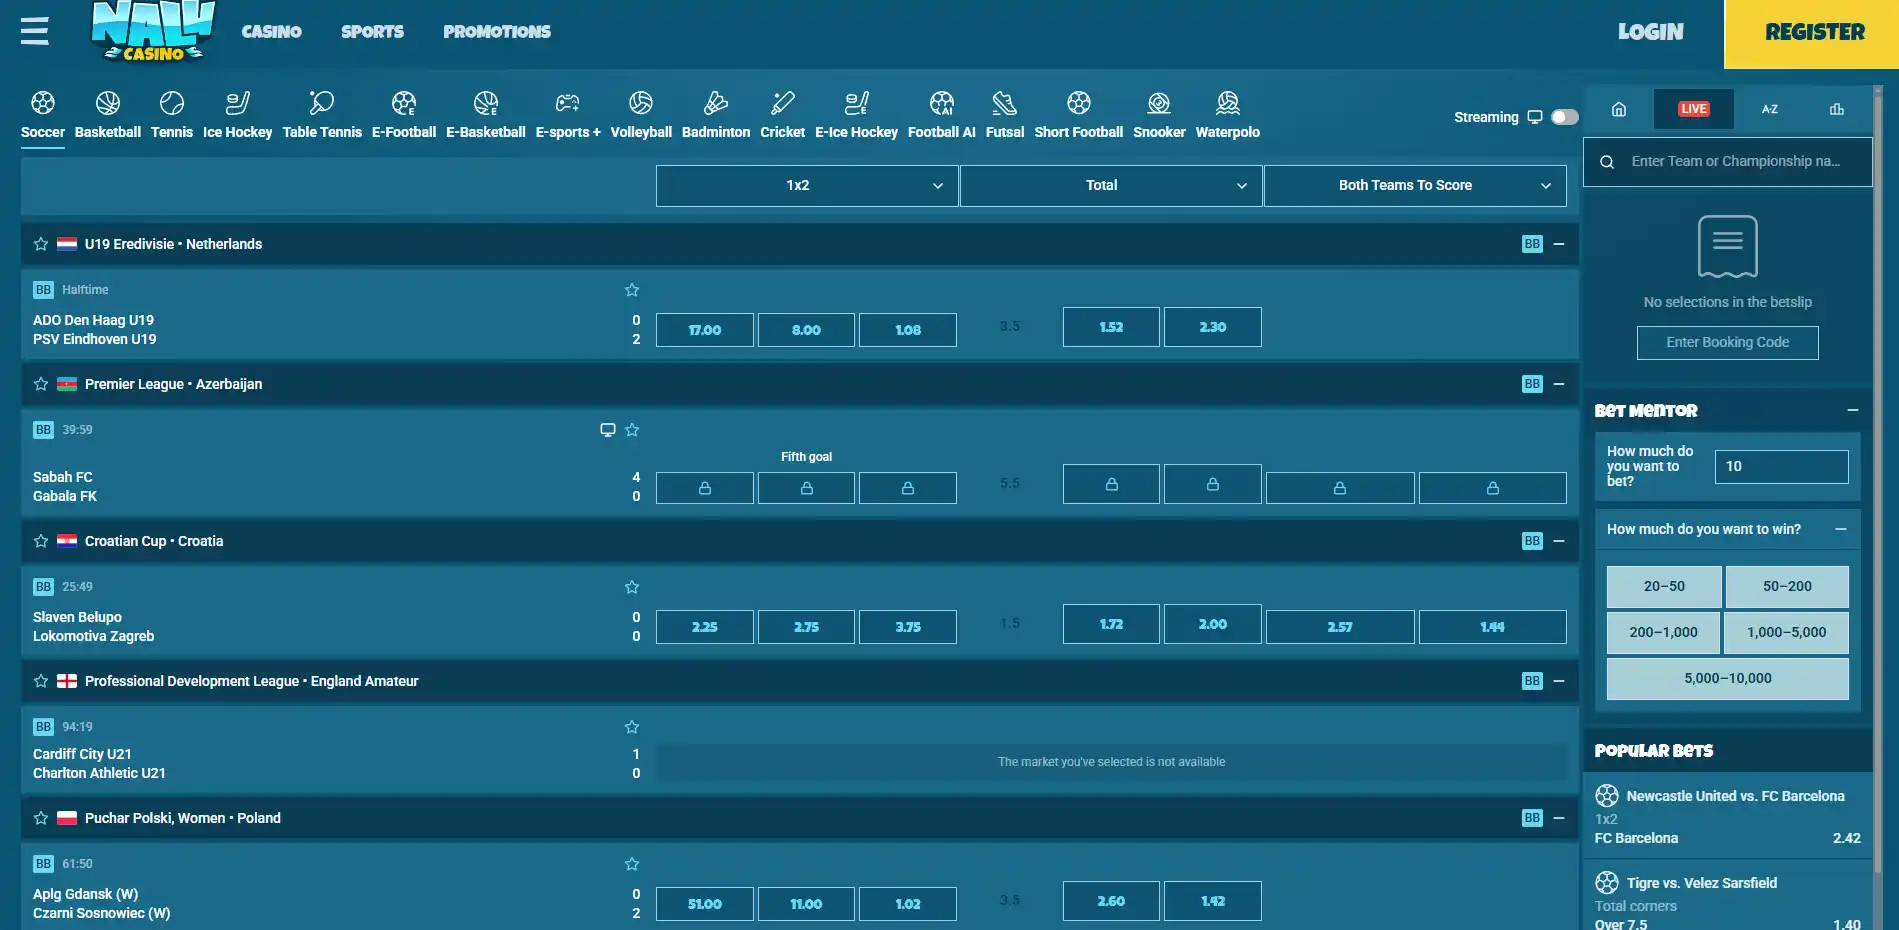Image resolution: width=1899 pixels, height=930 pixels.
Task: Click the home icon in betslip panel
Action: point(1619,109)
